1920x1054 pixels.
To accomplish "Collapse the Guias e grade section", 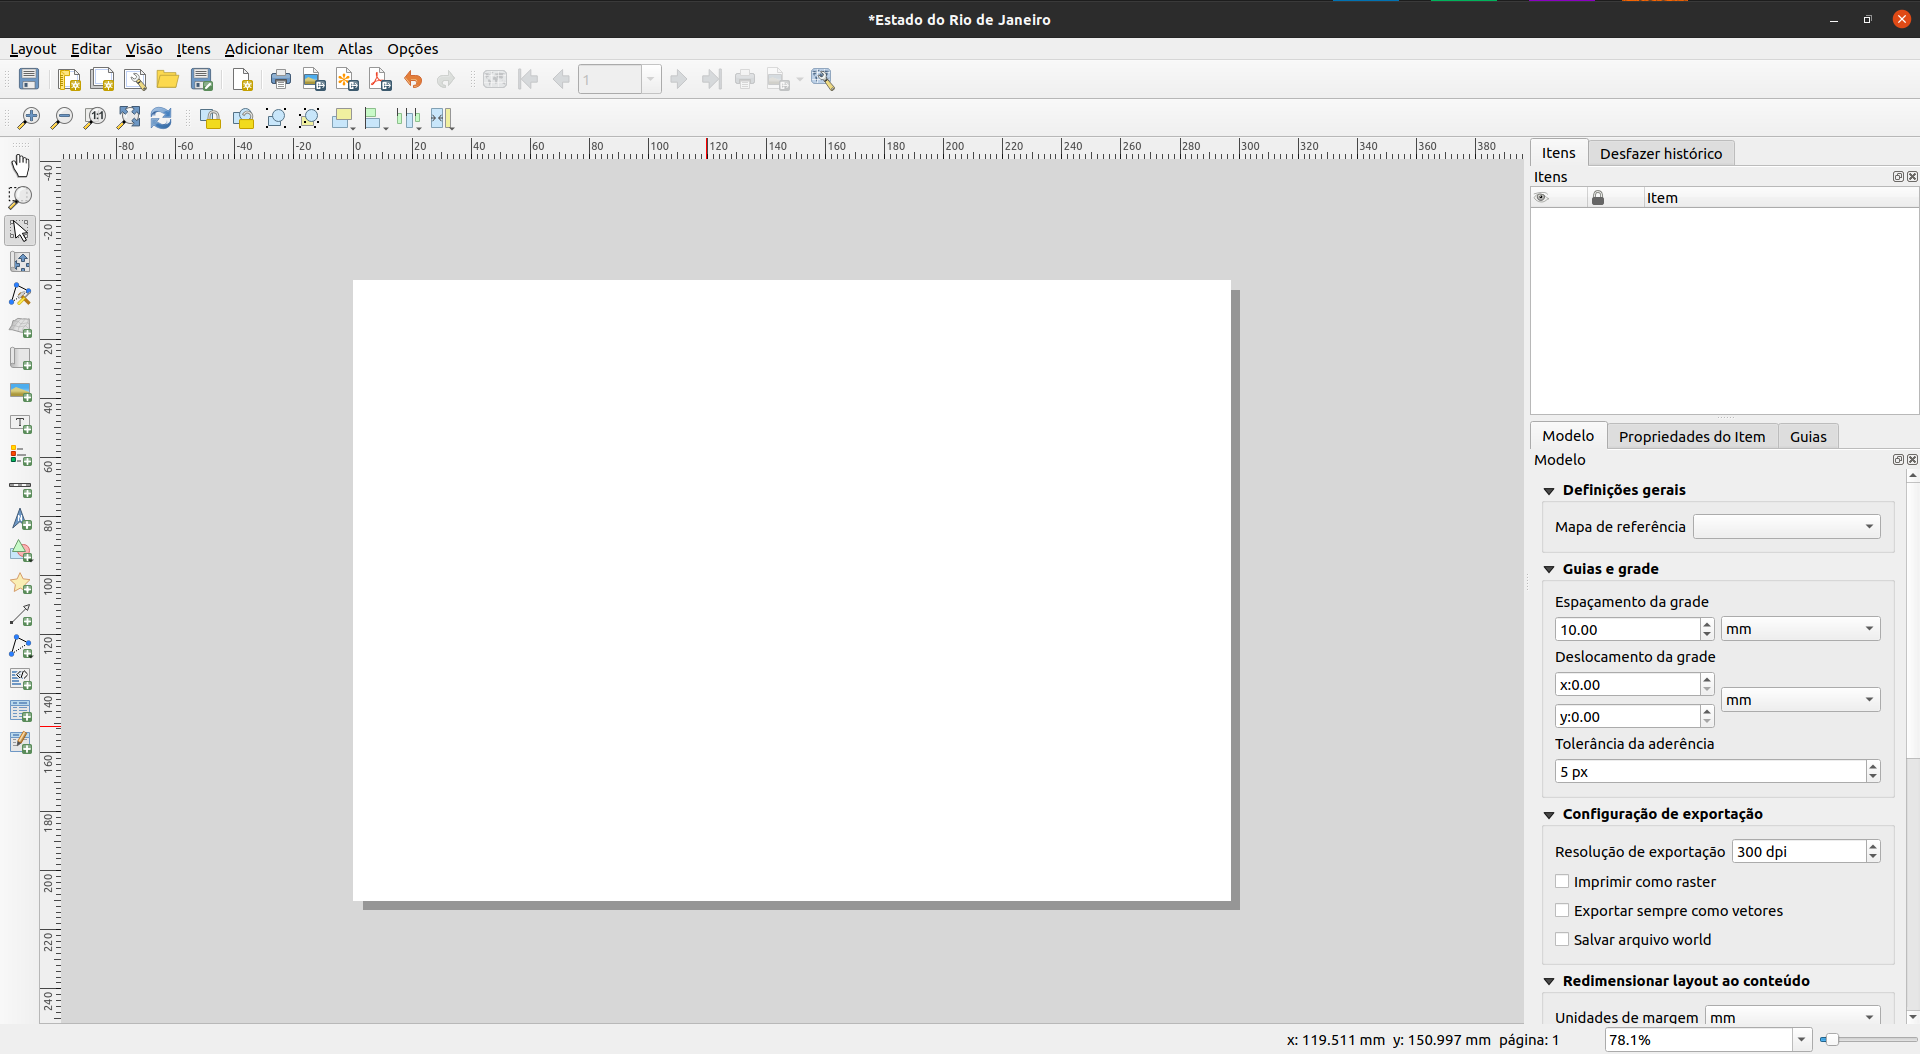I will (x=1549, y=569).
